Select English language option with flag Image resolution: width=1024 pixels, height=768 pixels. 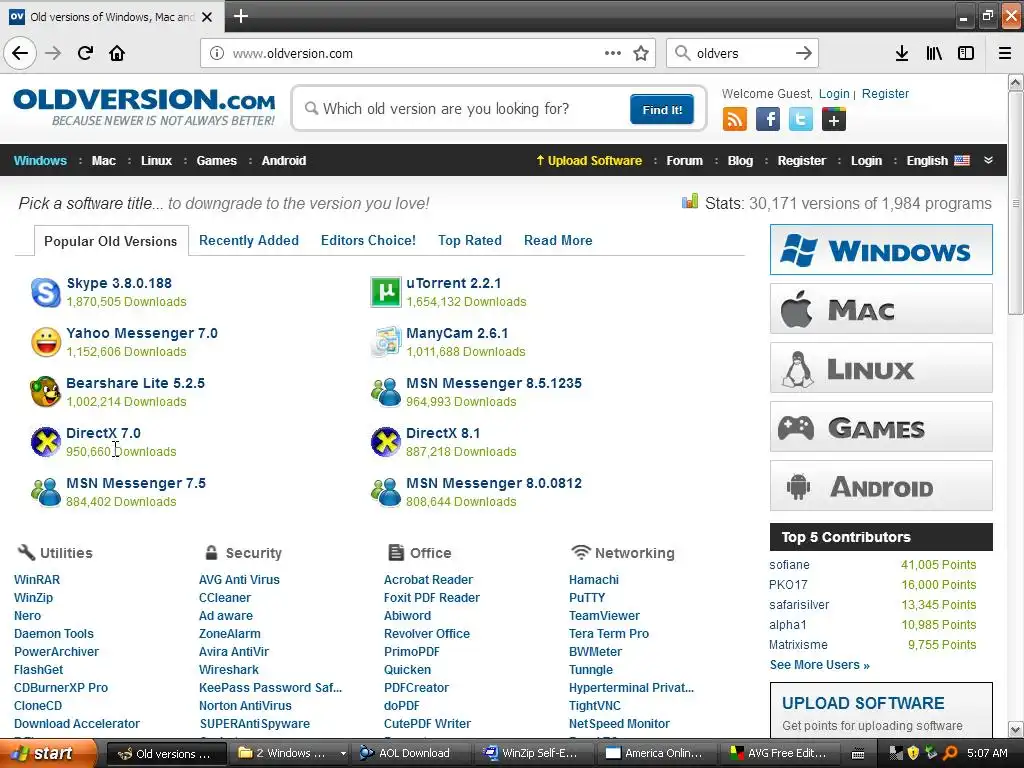coord(938,161)
